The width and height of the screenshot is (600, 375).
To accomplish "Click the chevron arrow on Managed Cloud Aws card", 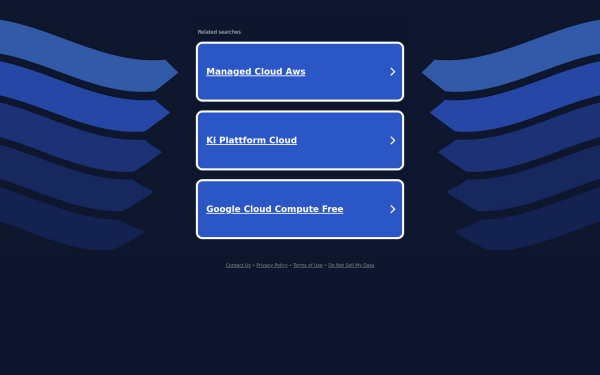I will pos(393,72).
